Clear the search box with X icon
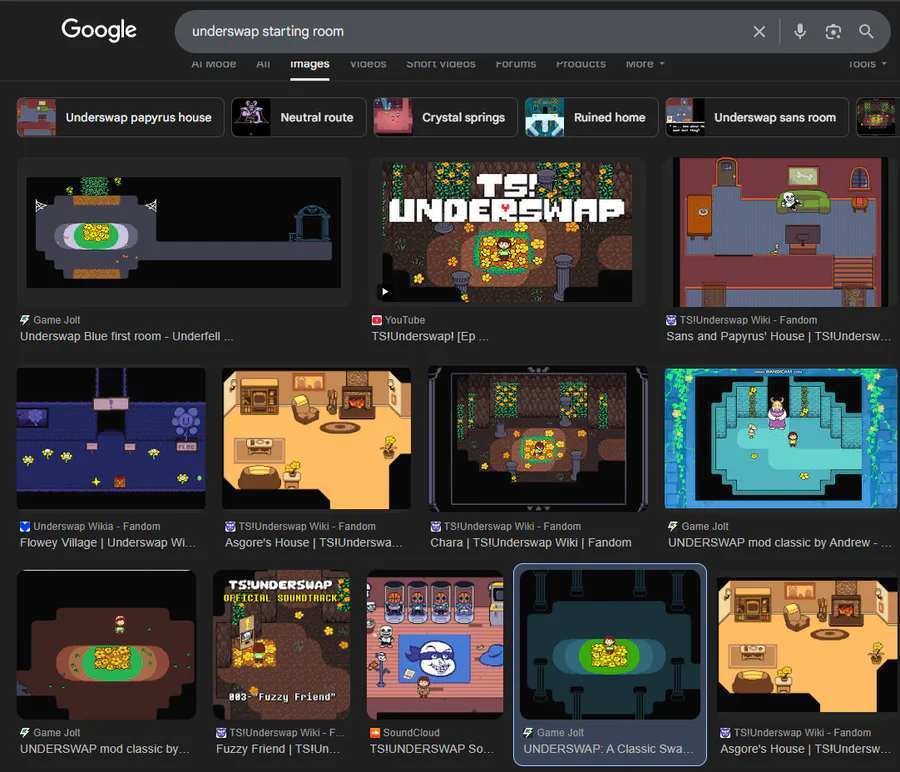Image resolution: width=900 pixels, height=772 pixels. pos(759,32)
